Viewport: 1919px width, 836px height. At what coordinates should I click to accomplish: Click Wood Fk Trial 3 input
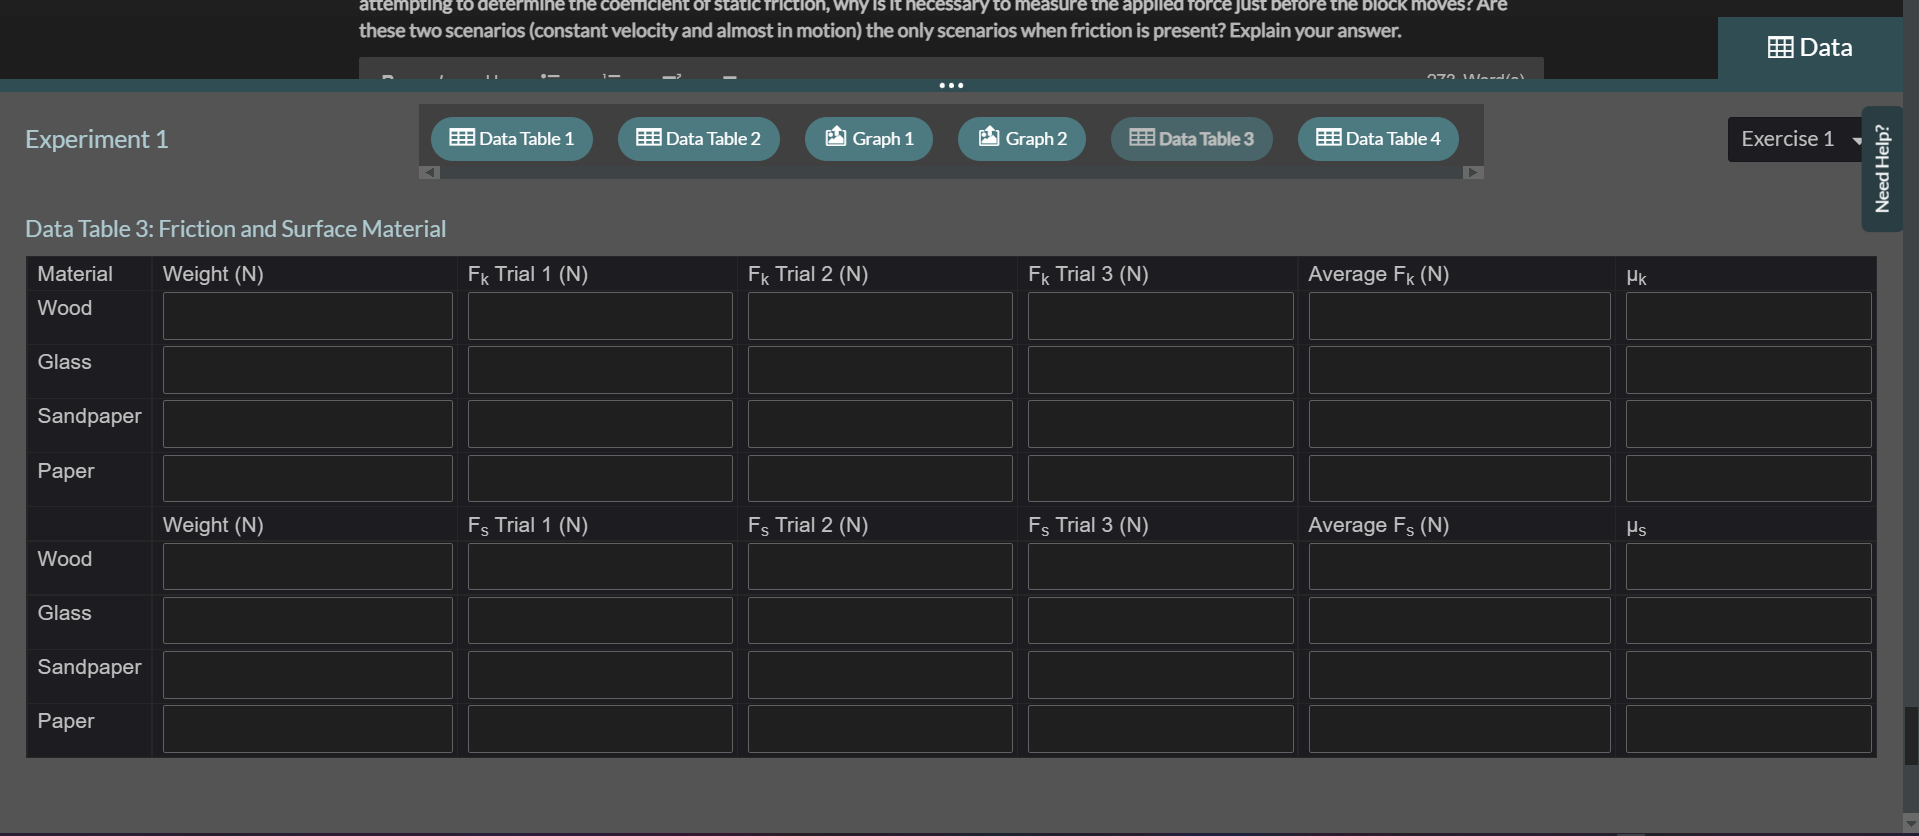tap(1161, 316)
